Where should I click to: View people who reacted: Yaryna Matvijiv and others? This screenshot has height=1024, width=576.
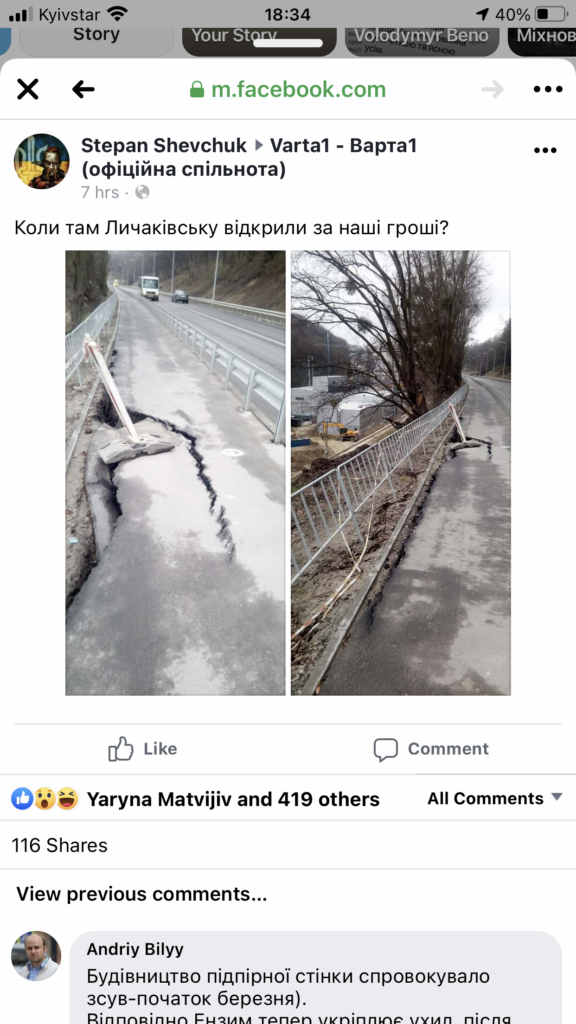[233, 799]
